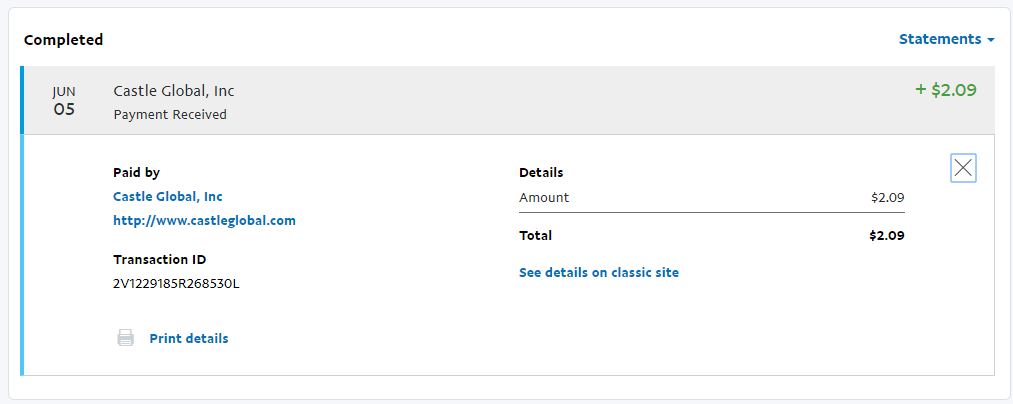Click the printer icon beside Print details
1013x404 pixels.
pyautogui.click(x=125, y=338)
